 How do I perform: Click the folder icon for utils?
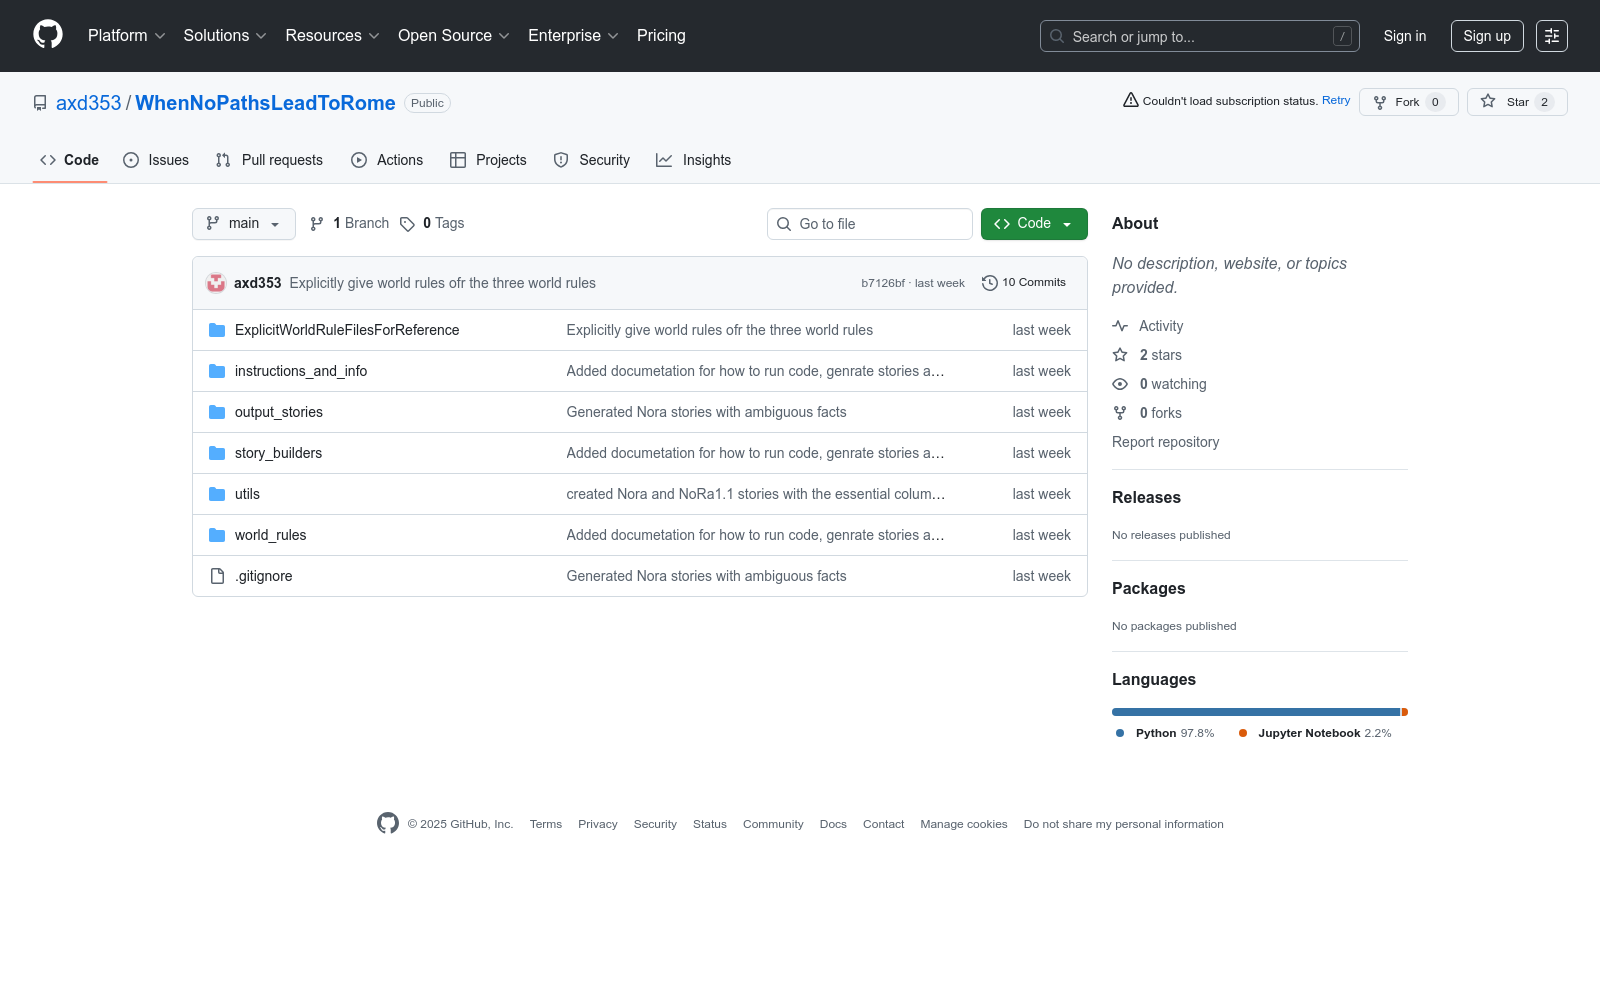tap(217, 494)
